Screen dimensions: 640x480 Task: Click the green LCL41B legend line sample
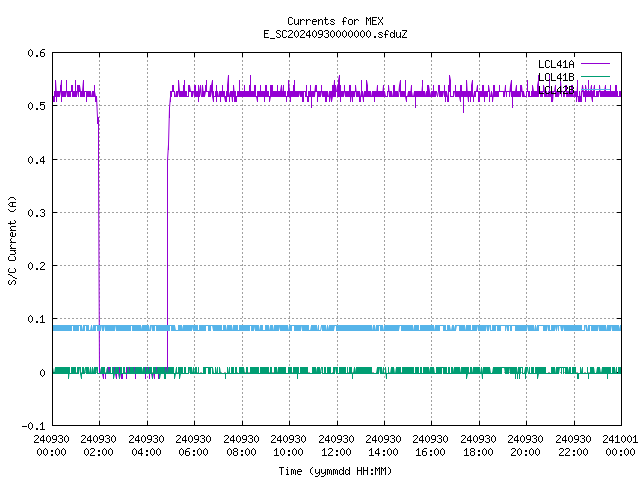pos(595,76)
